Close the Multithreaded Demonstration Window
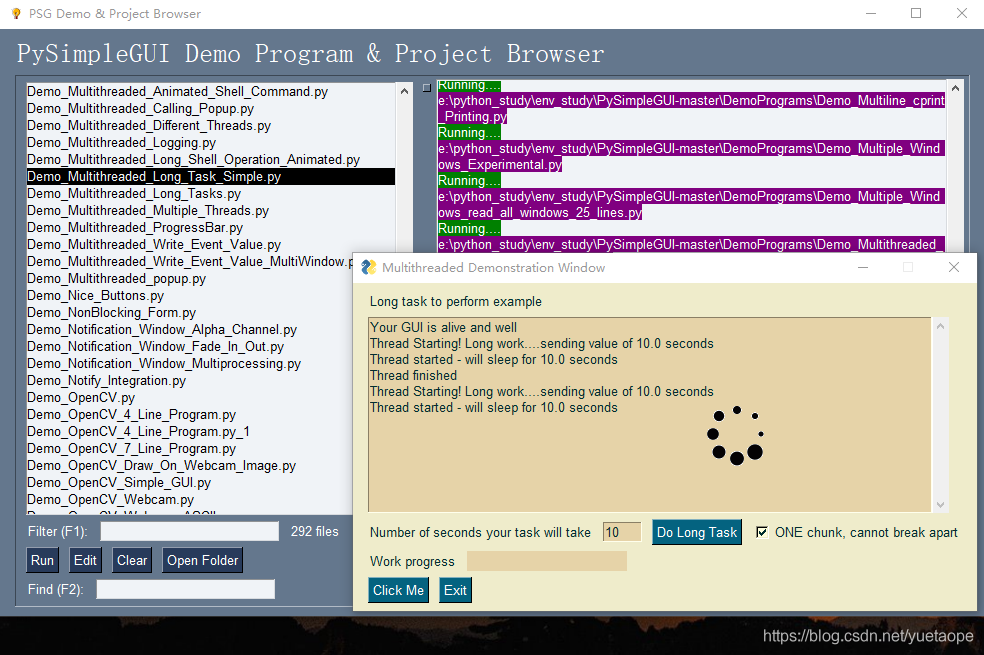984x655 pixels. coord(954,267)
